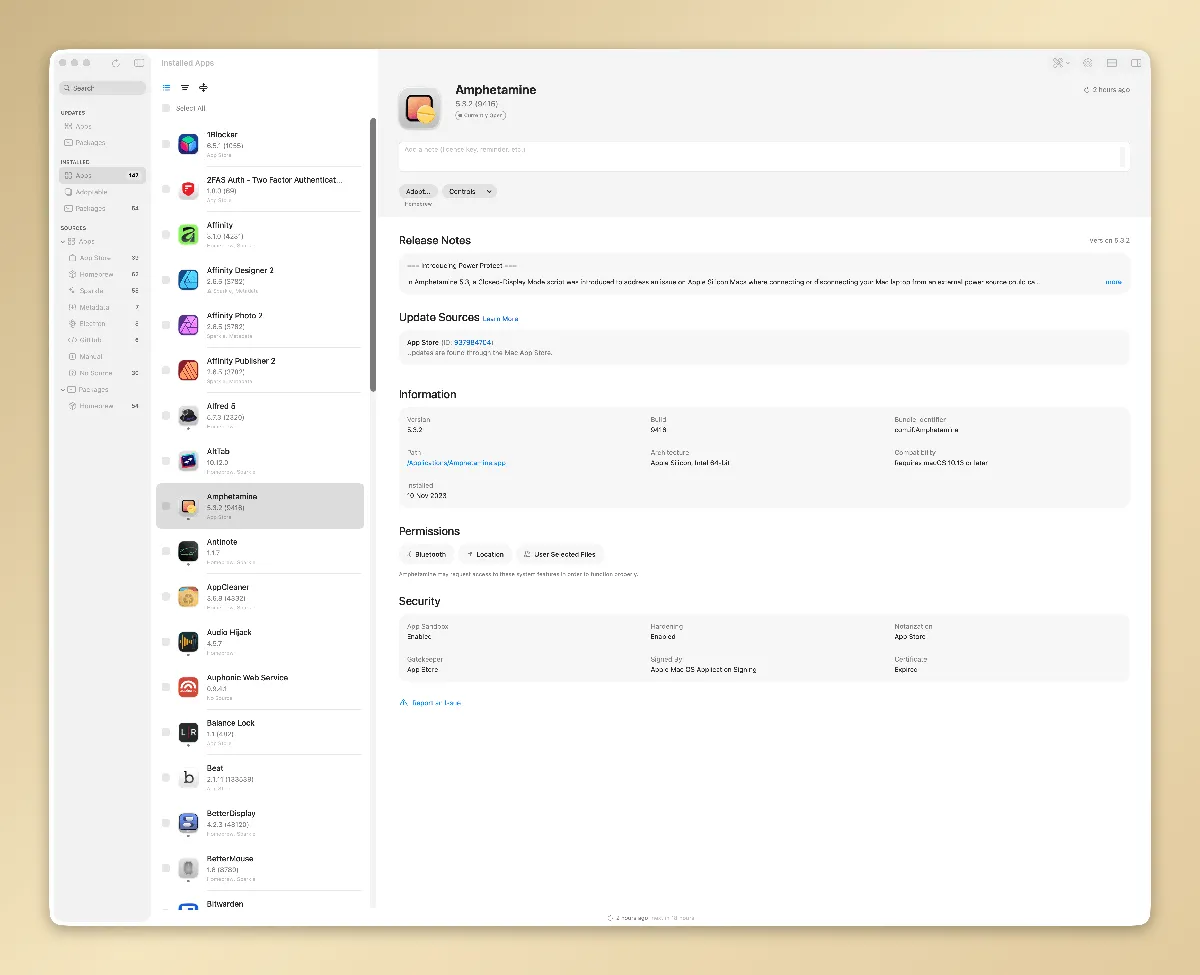Select Homebrew under Sources Apps
Screen dimensions: 1200x975
[x=96, y=274]
